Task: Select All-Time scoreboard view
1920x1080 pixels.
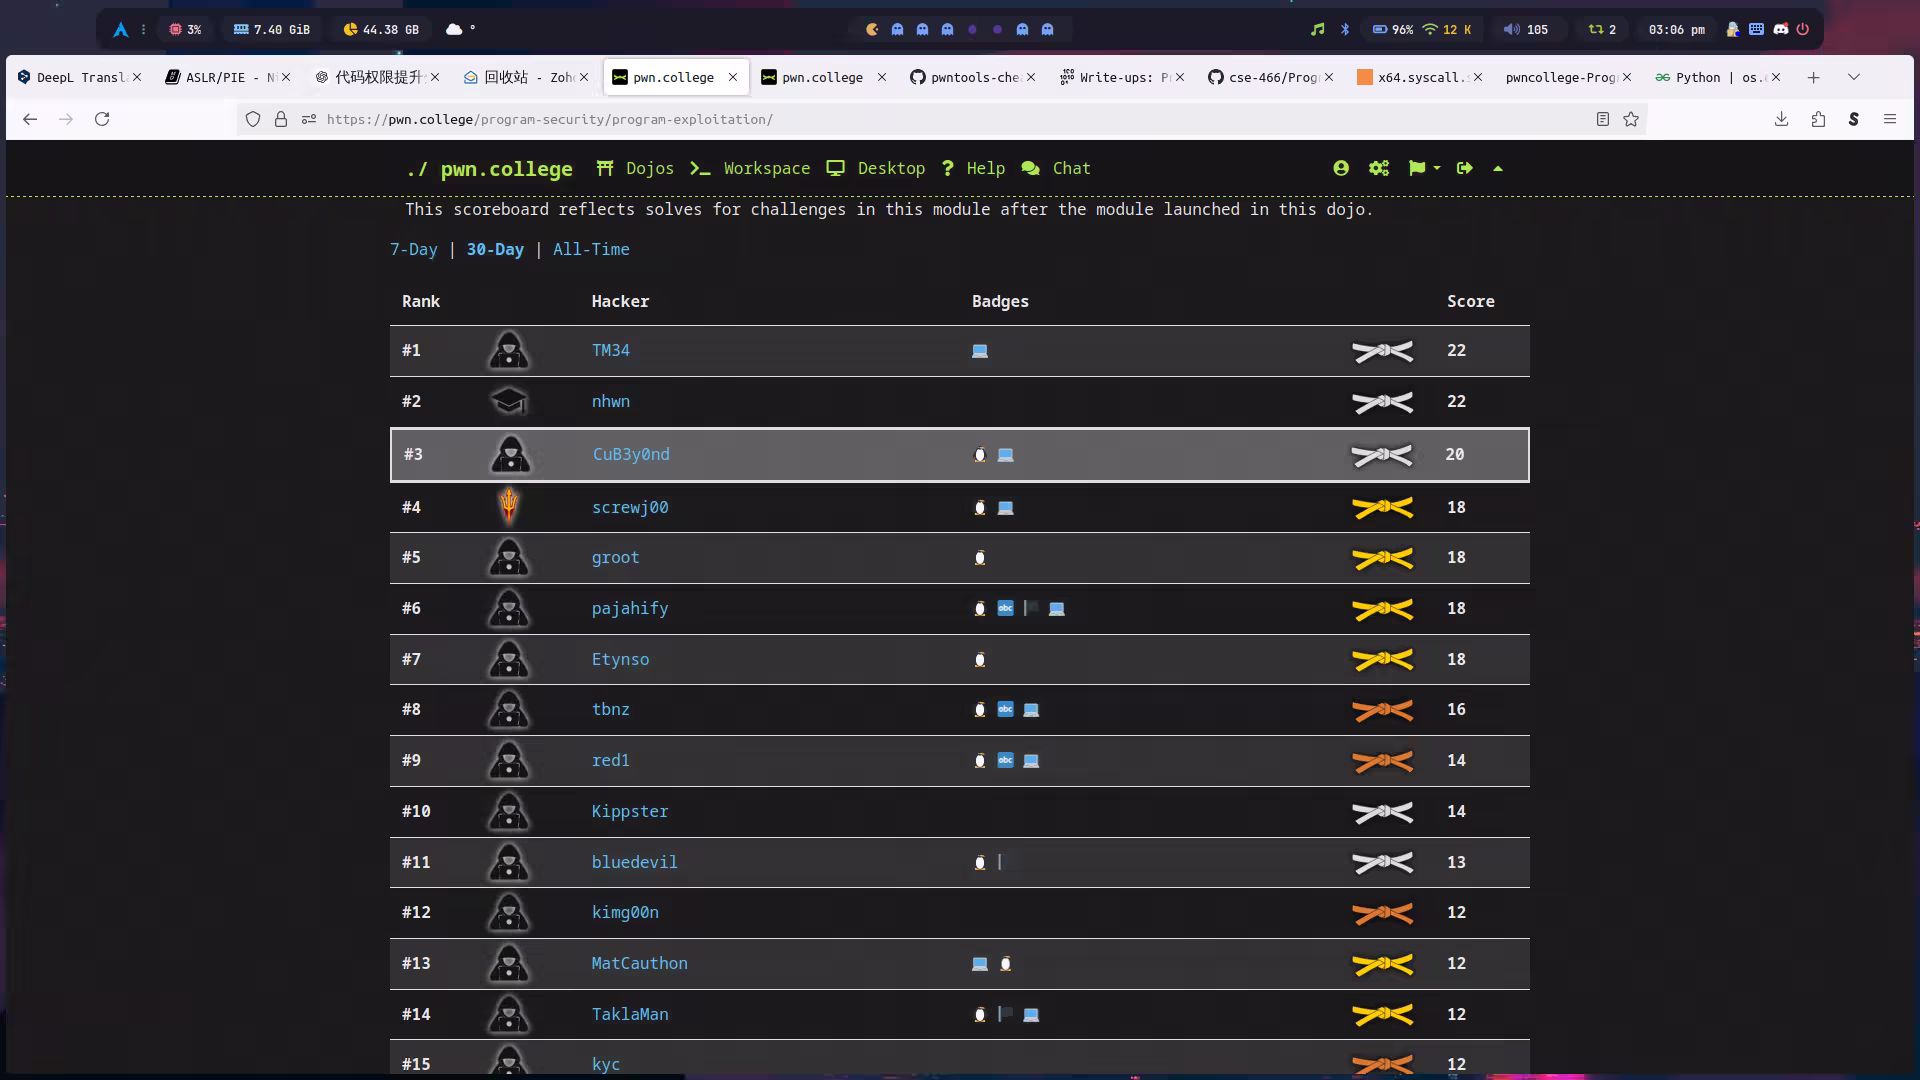Action: coord(590,250)
